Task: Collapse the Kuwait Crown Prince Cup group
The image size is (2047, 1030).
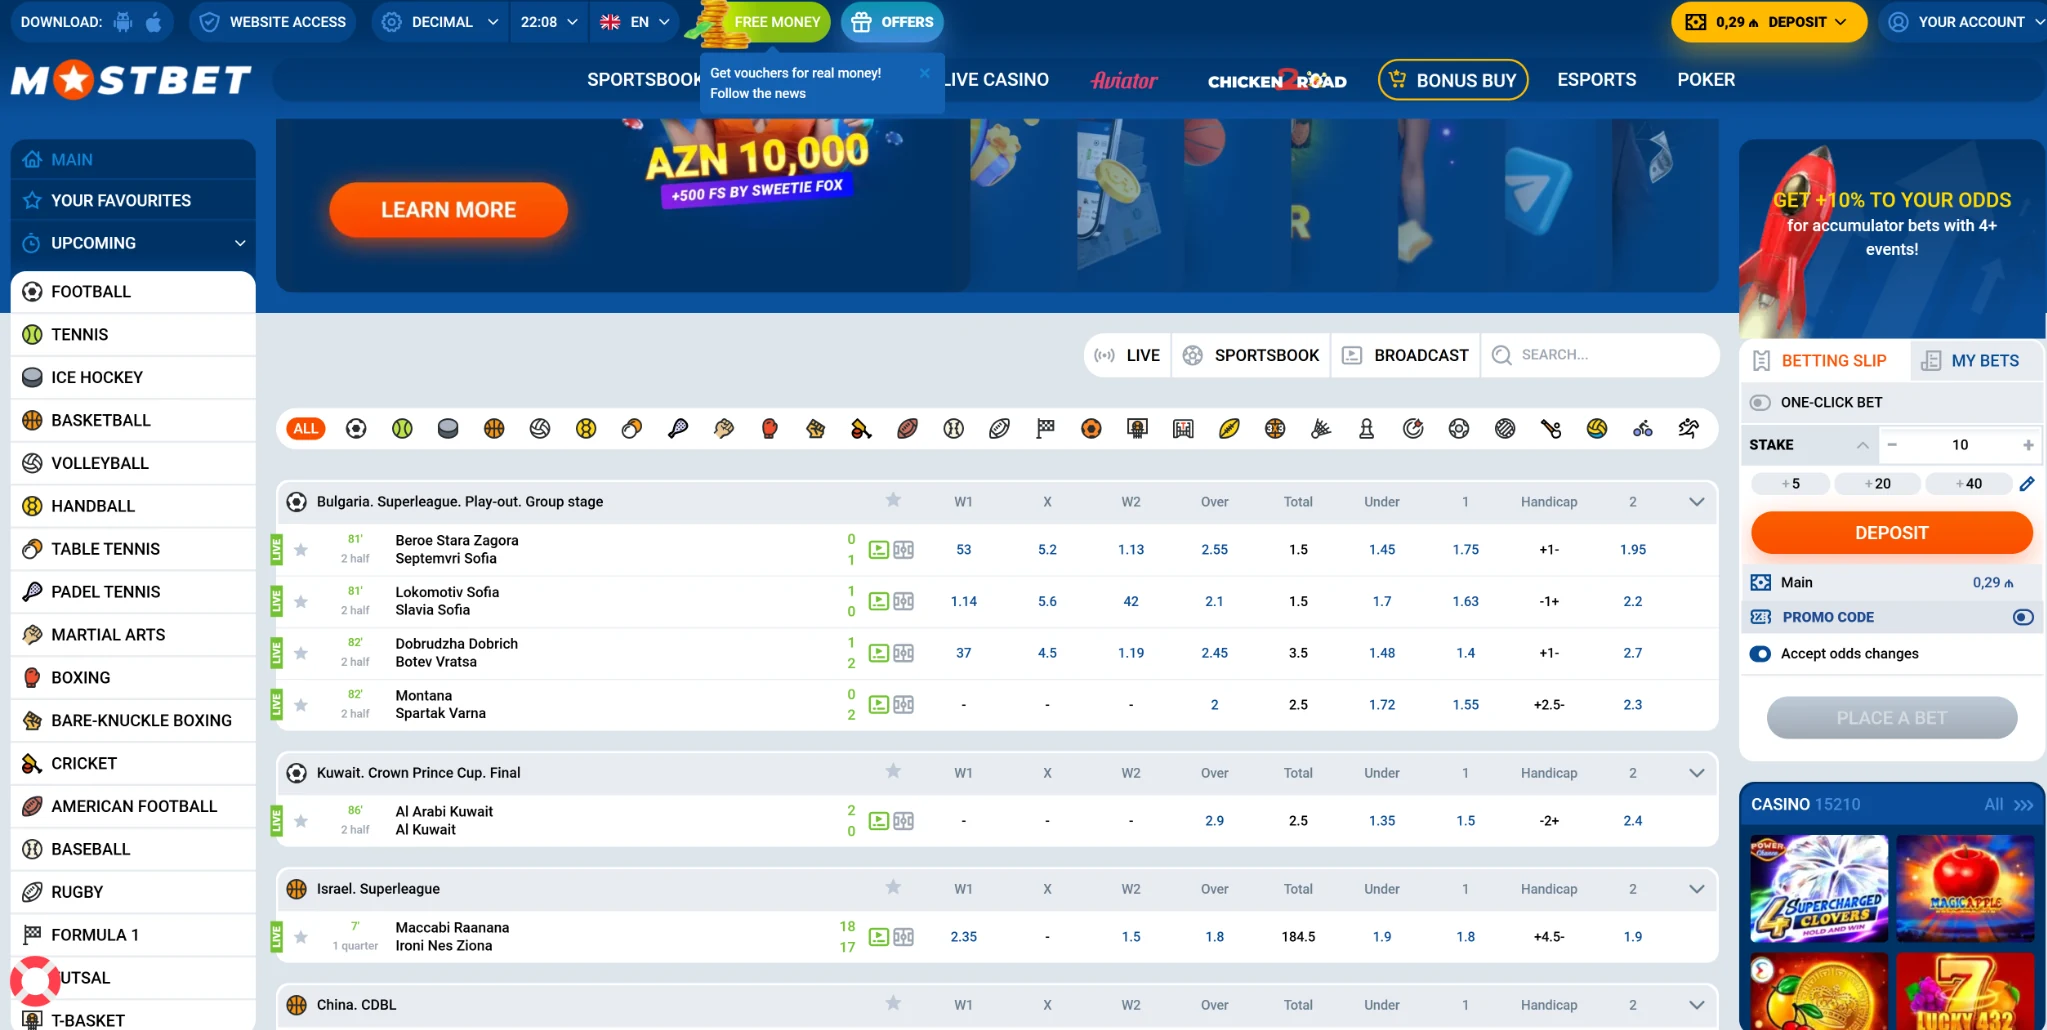Action: [1696, 773]
